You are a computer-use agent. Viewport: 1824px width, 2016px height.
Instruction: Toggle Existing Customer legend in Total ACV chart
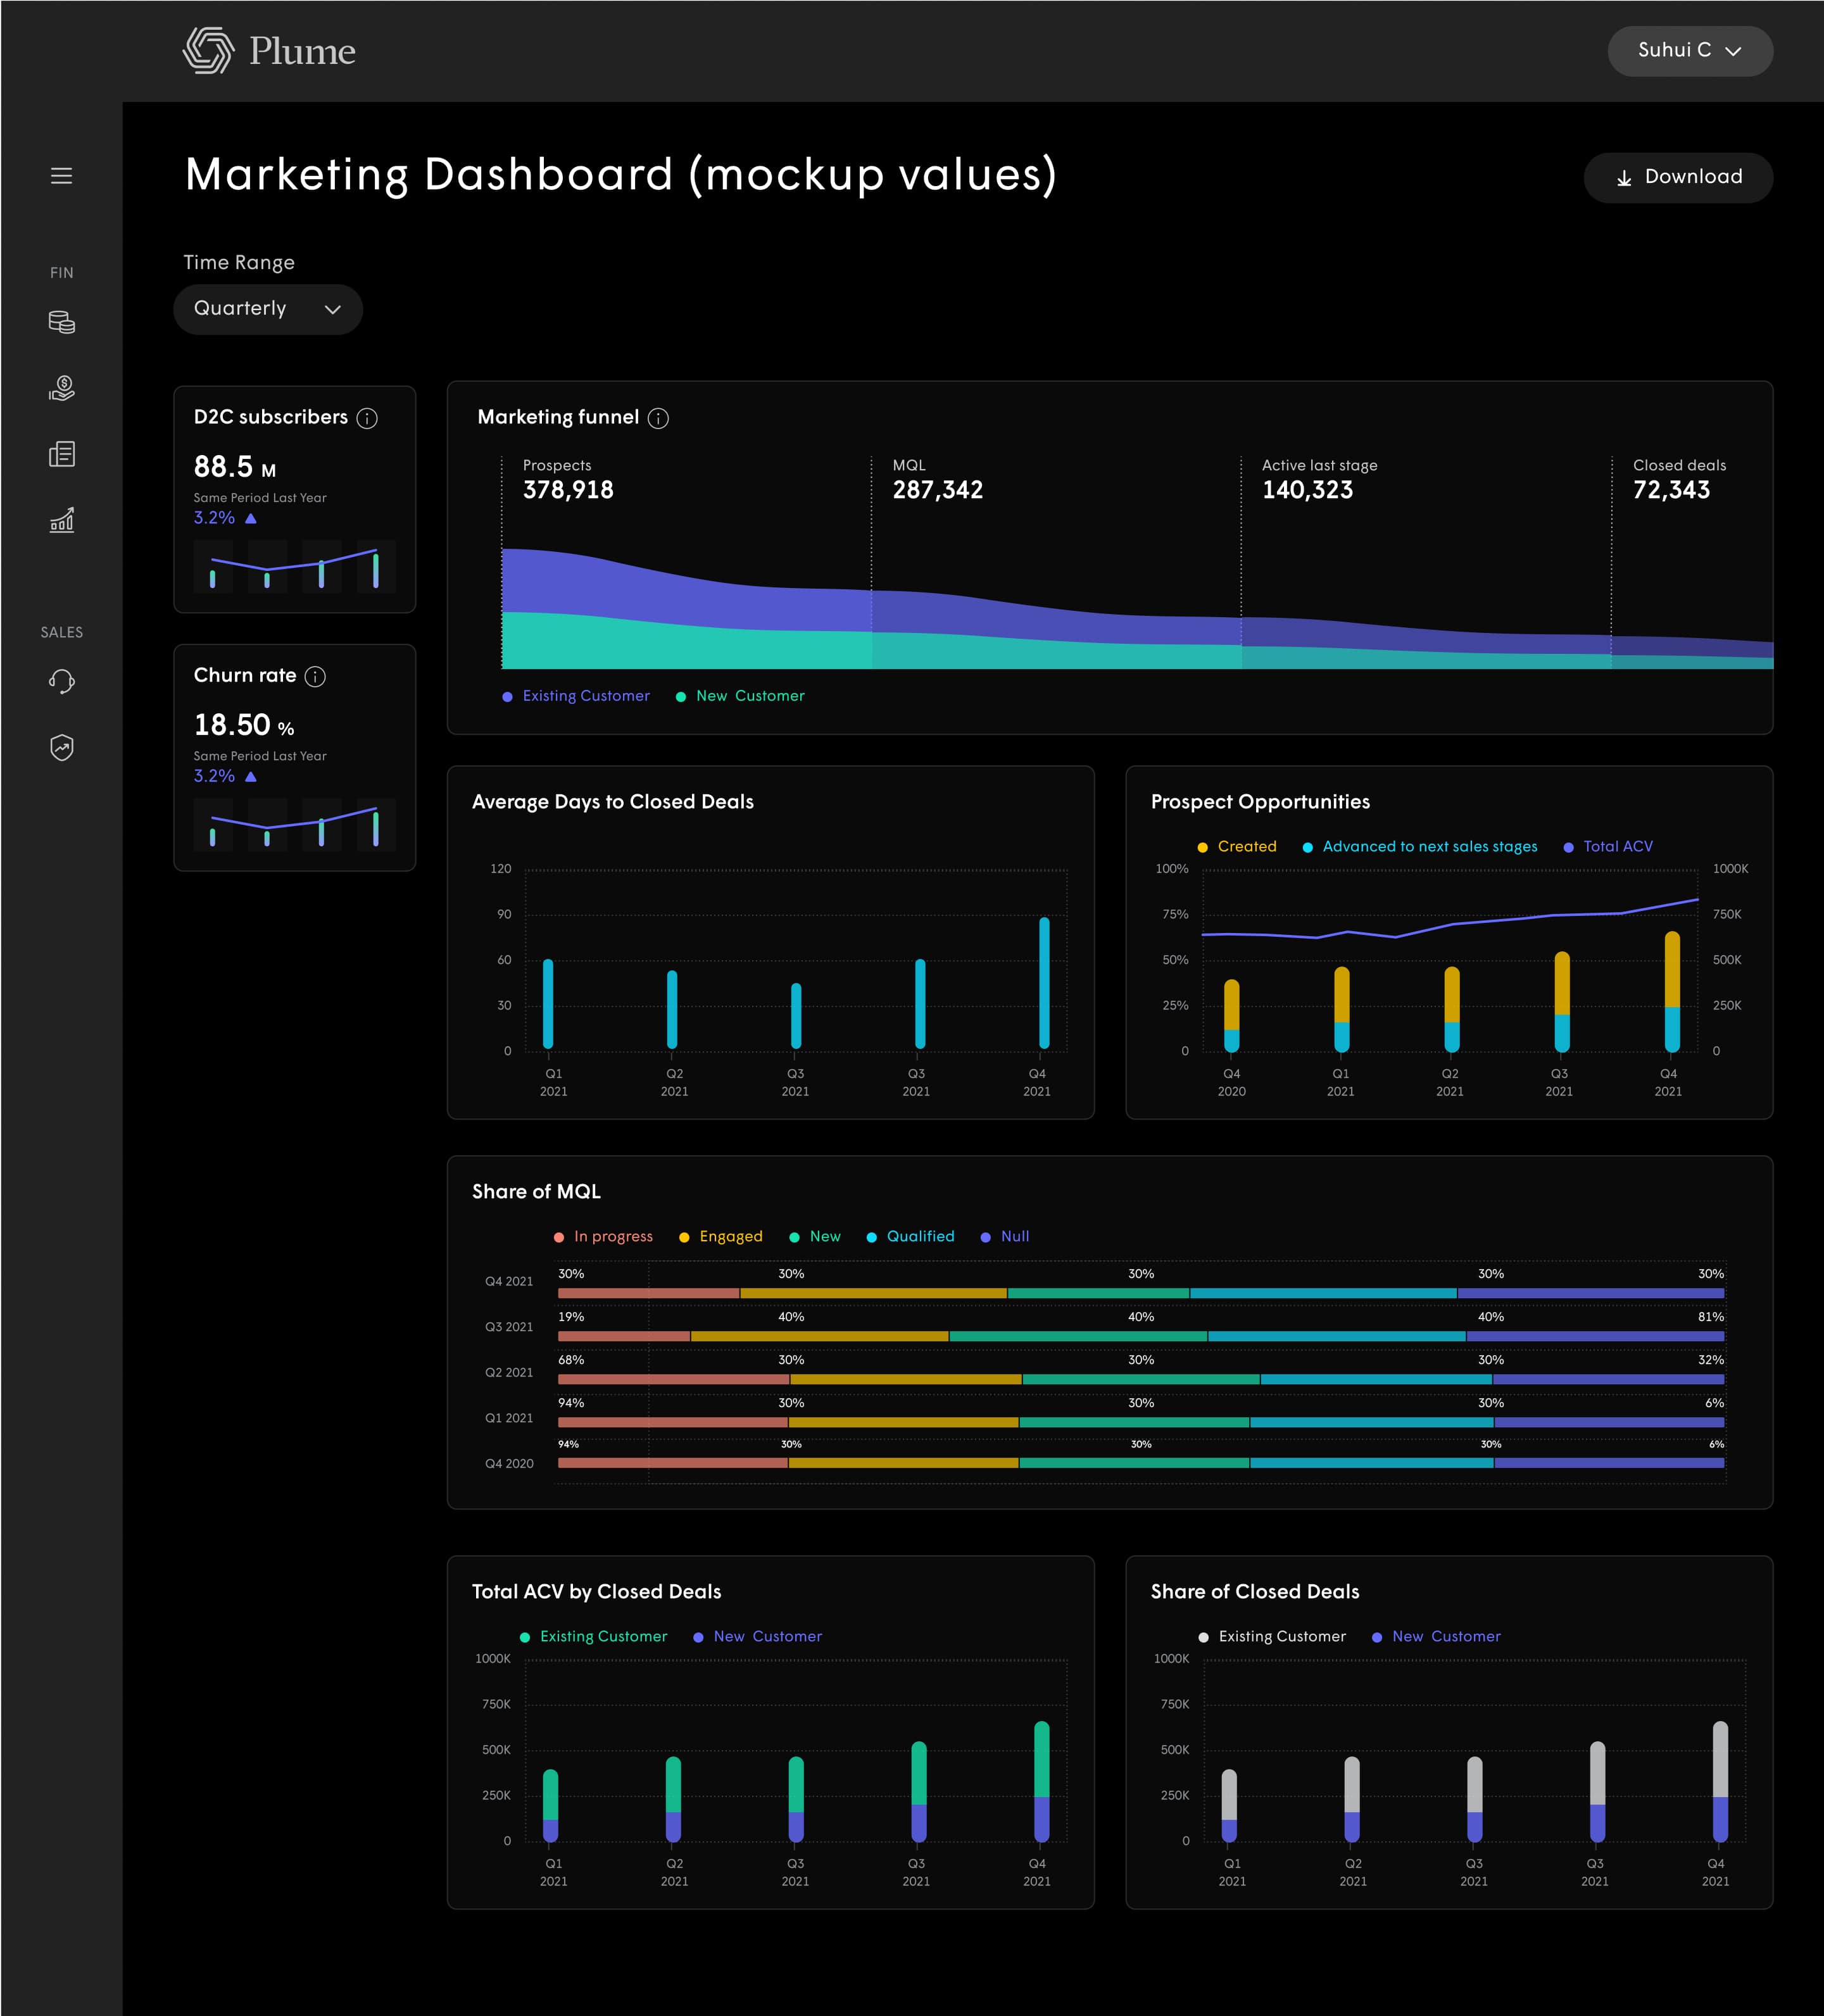click(594, 1637)
